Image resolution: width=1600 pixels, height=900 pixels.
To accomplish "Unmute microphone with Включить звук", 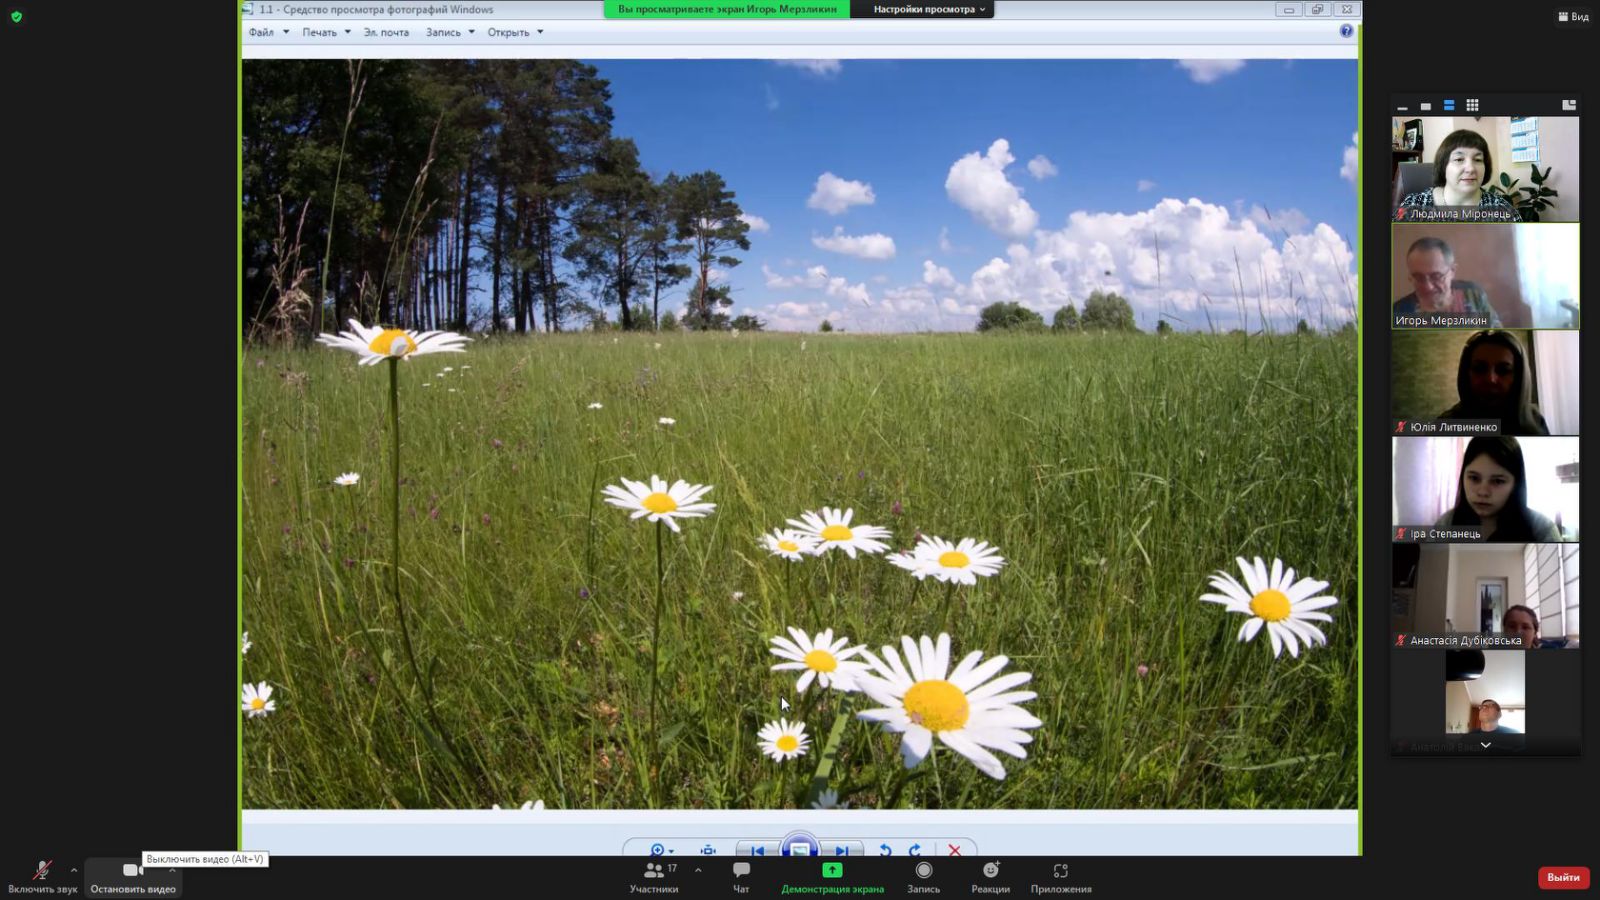I will (x=42, y=876).
